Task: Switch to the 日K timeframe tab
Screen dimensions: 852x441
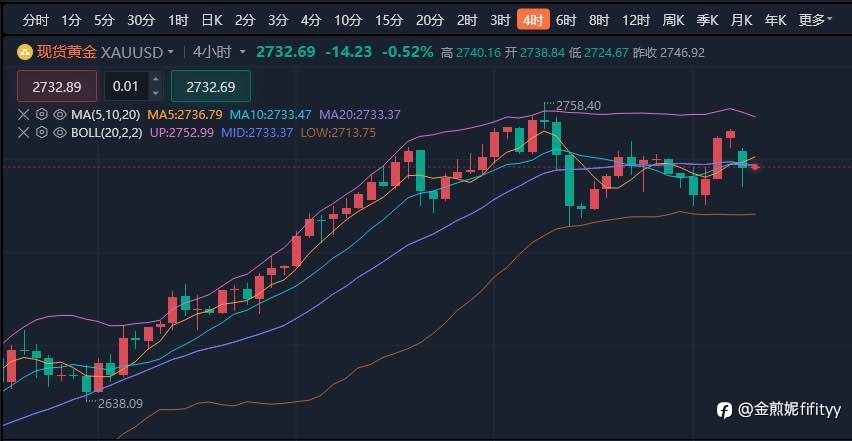Action: (211, 21)
